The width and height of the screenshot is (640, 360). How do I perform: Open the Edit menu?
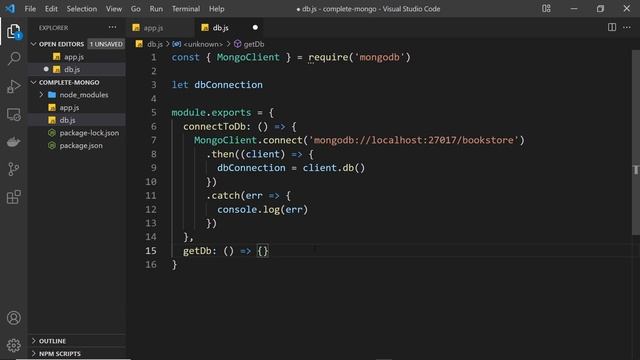(51, 9)
